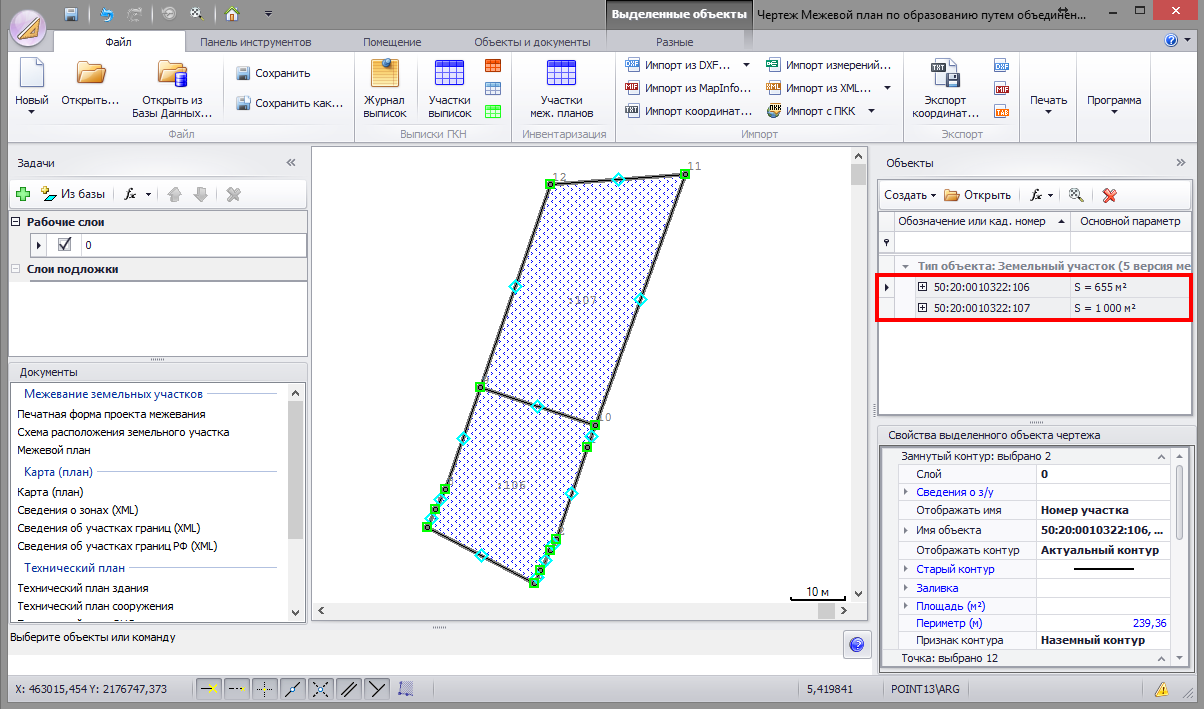Image resolution: width=1204 pixels, height=709 pixels.
Task: Switch to Объекты и документы tab
Action: (x=532, y=42)
